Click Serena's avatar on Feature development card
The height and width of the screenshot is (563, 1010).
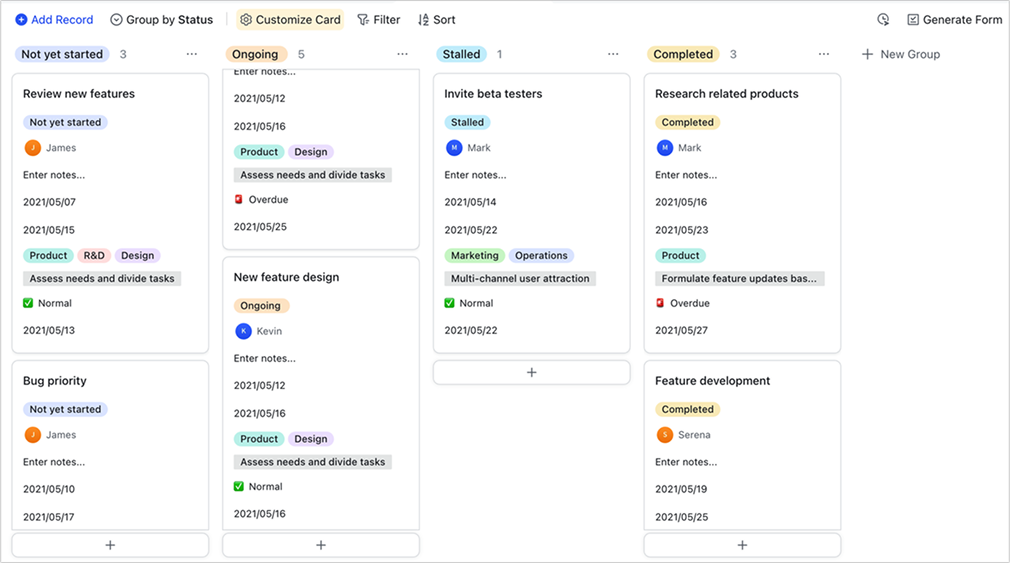click(x=665, y=435)
